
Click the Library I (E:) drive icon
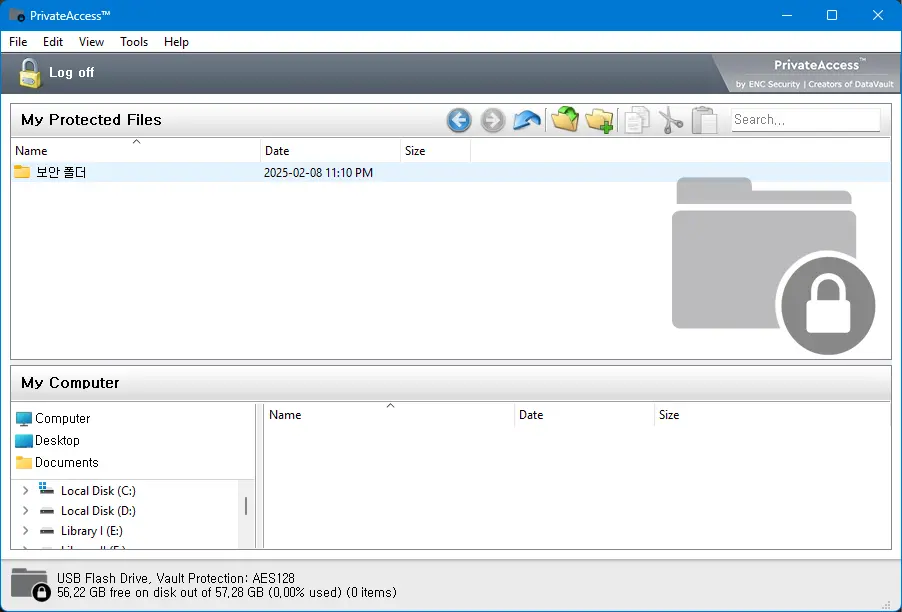click(x=47, y=531)
